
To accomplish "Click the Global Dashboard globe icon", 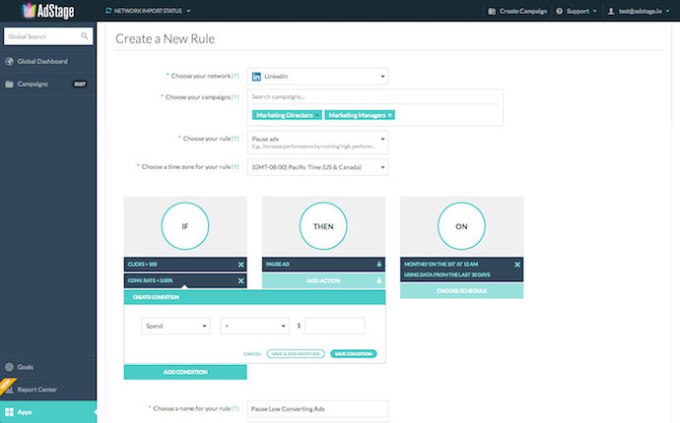I will pos(9,62).
